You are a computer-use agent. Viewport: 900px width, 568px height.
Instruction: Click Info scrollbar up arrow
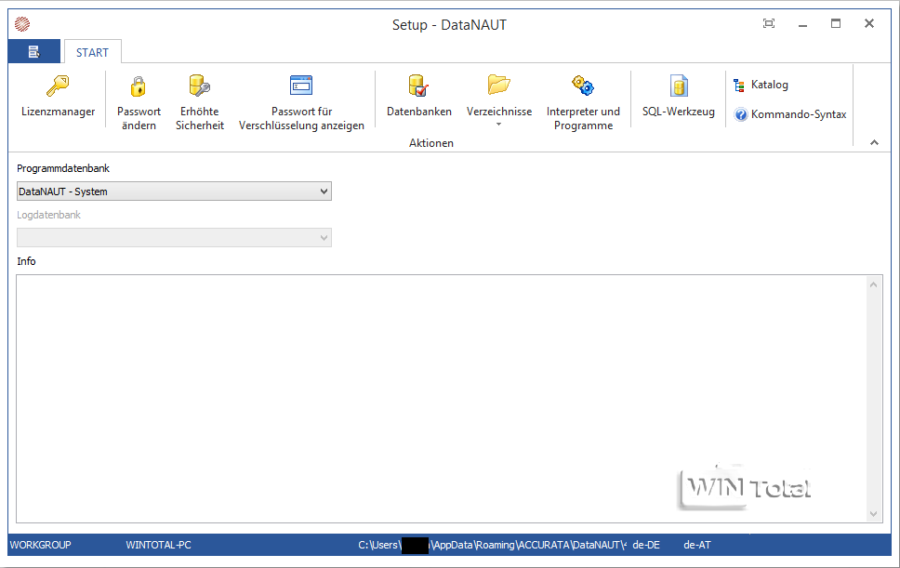tap(874, 285)
